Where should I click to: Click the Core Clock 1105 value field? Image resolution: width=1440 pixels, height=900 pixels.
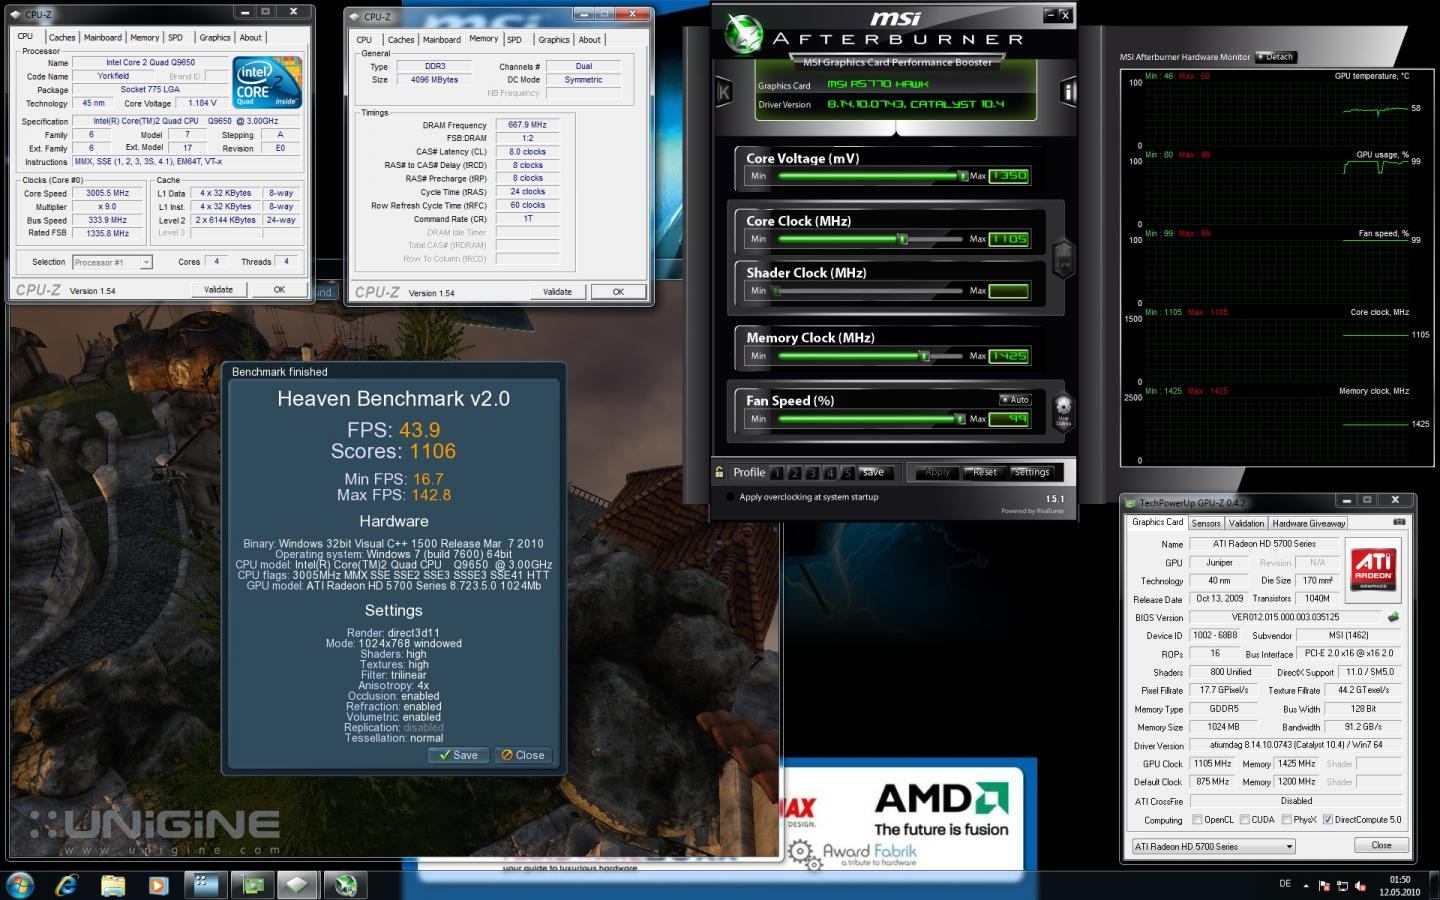point(1009,239)
